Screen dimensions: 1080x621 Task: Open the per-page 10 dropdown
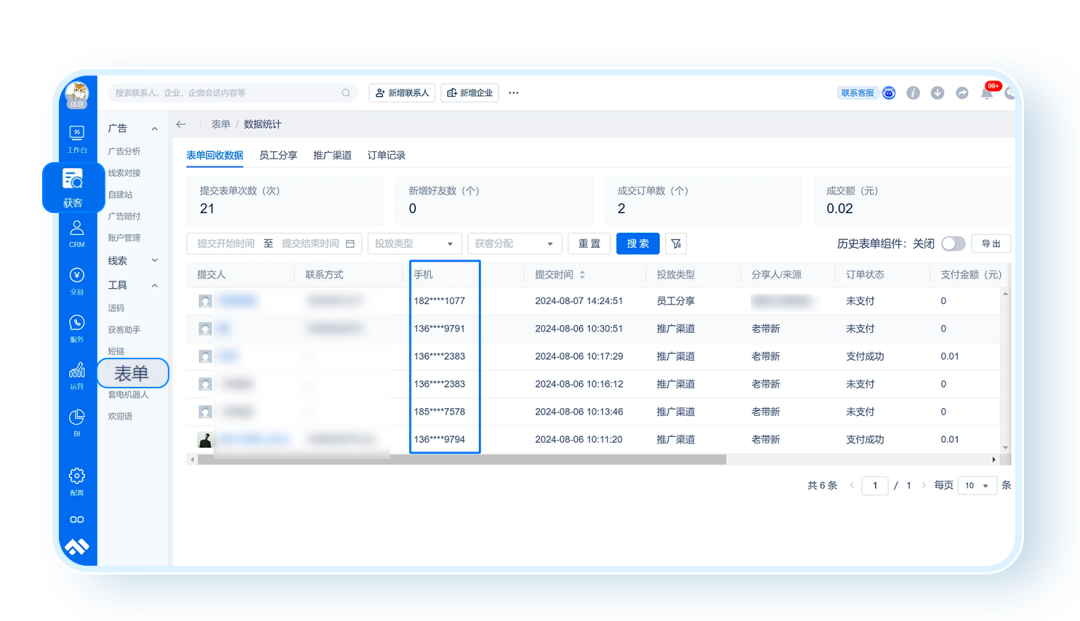977,485
